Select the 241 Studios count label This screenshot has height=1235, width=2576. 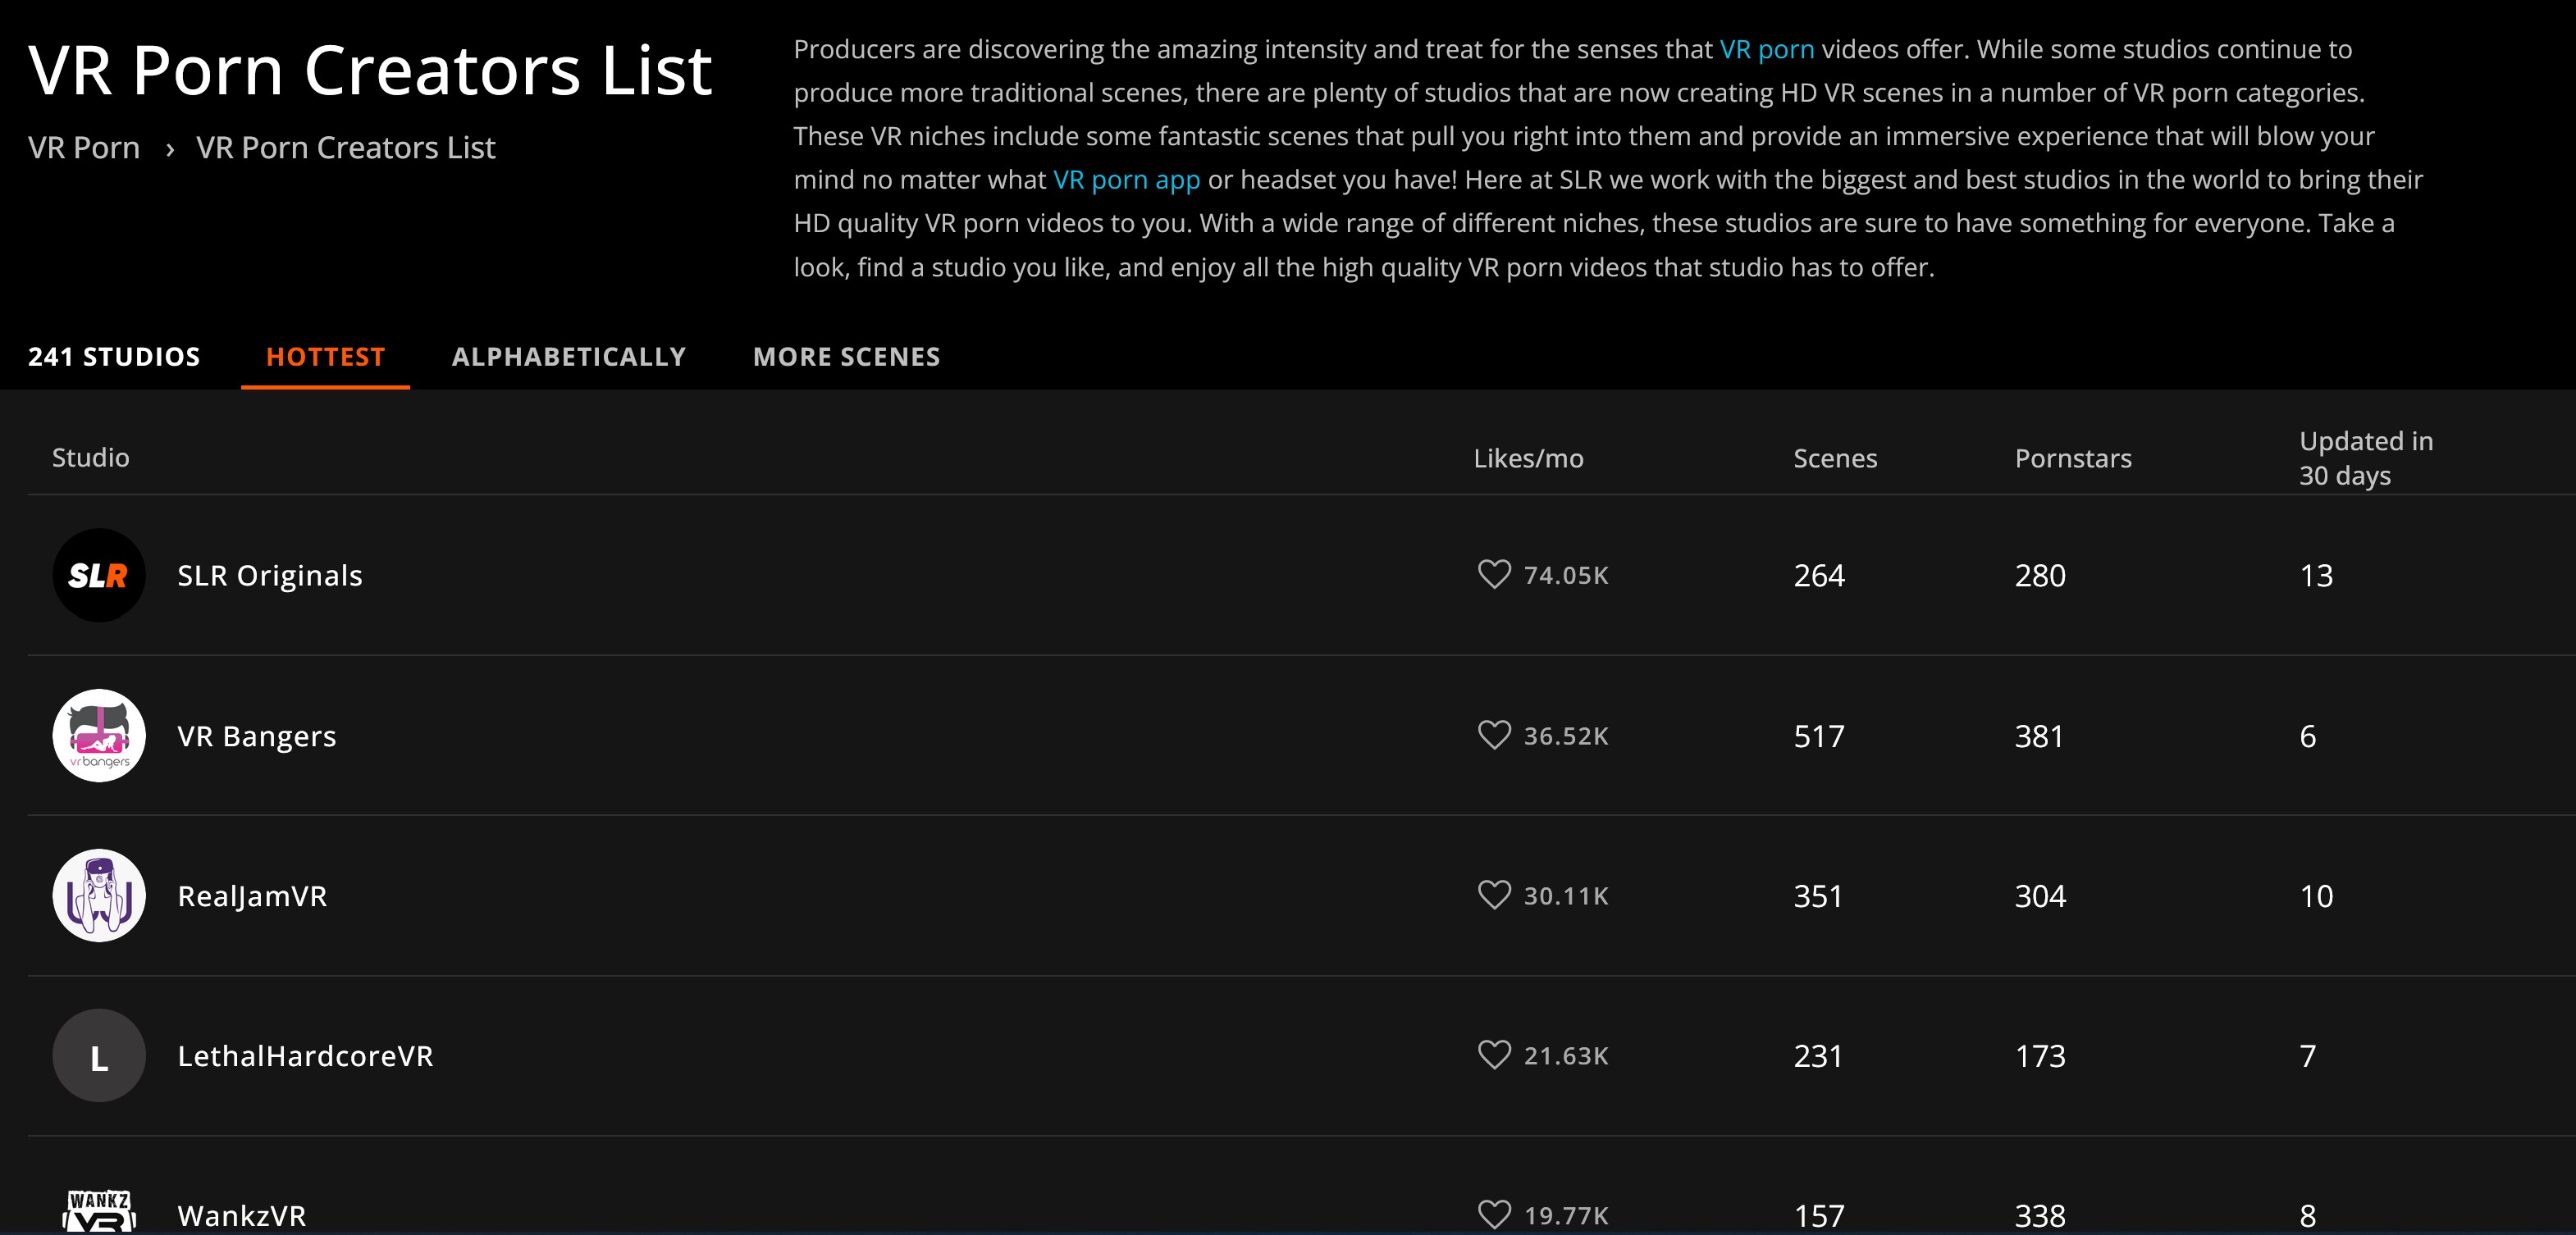pyautogui.click(x=114, y=357)
